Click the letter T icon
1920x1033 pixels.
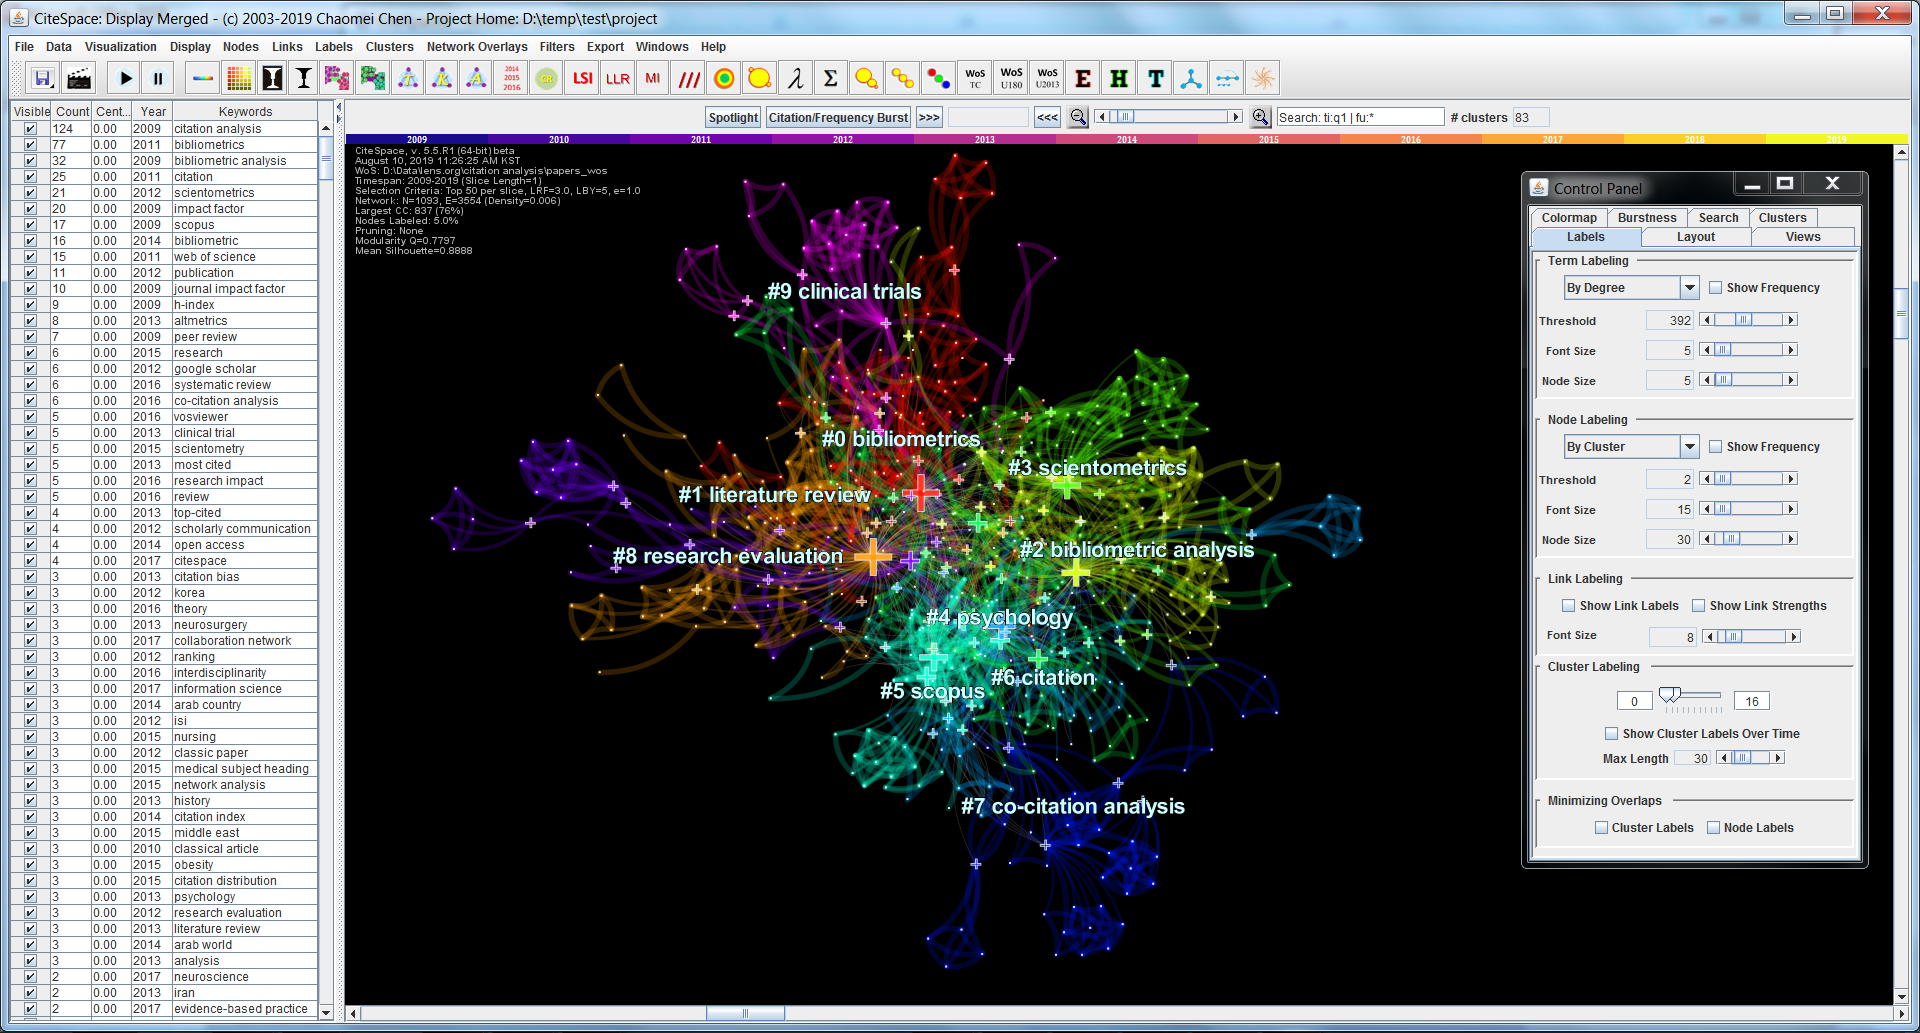pyautogui.click(x=1156, y=78)
